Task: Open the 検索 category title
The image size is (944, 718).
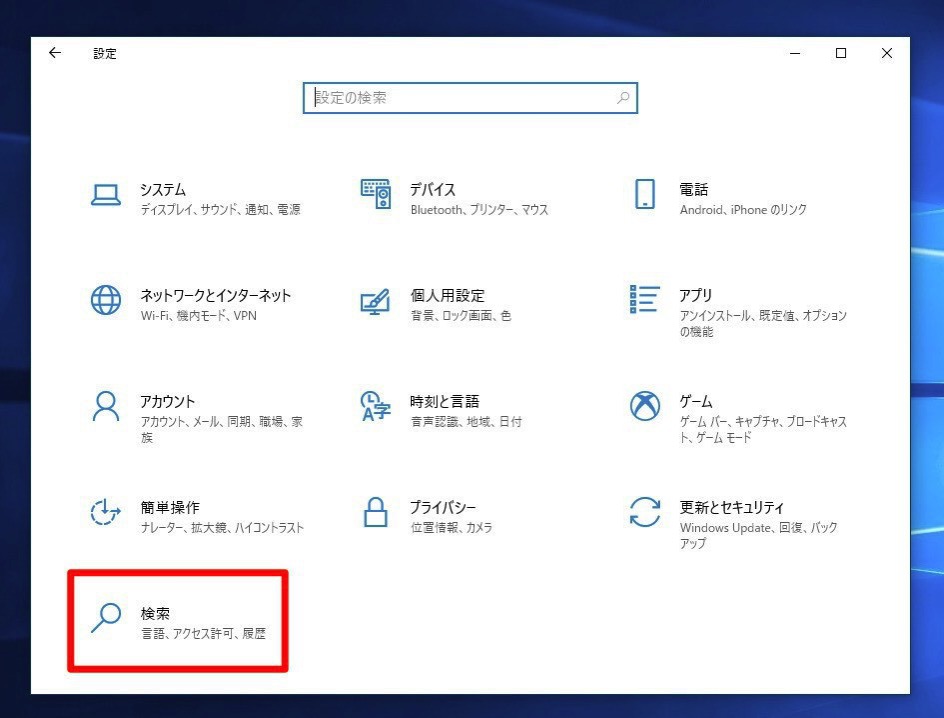Action: click(155, 613)
